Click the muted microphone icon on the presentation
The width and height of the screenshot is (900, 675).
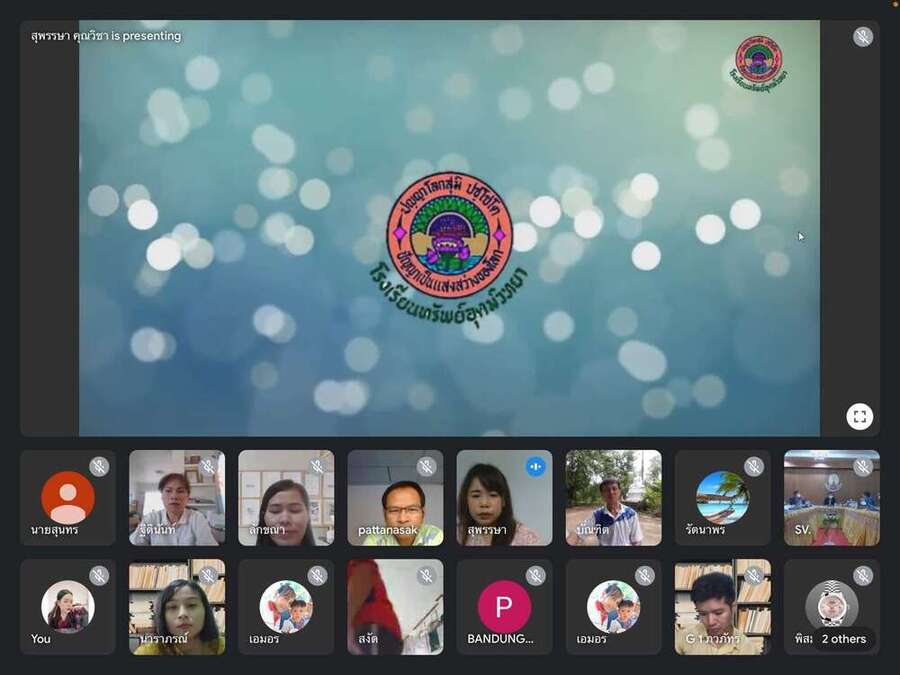point(862,37)
